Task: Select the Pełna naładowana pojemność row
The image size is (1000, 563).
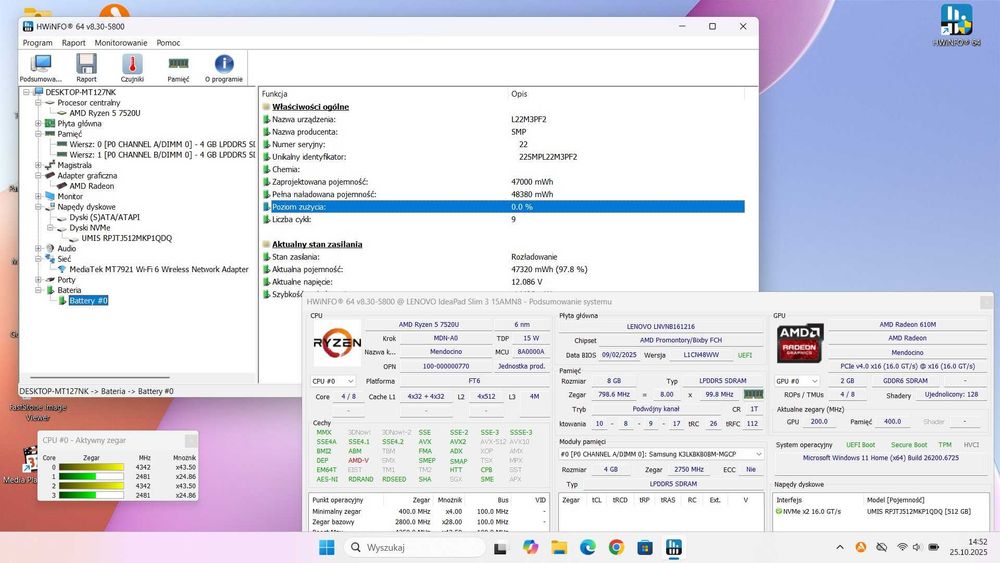Action: click(503, 194)
